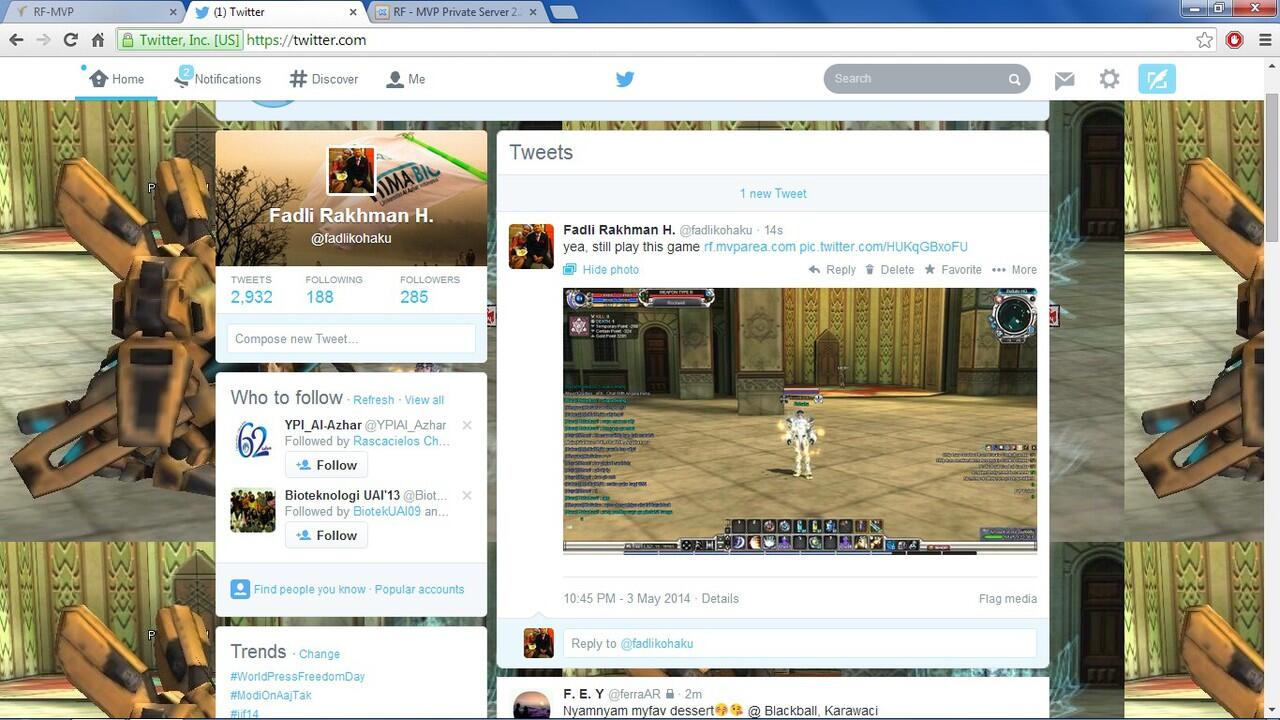Click the game screenshot image
The image size is (1280, 720).
pos(800,421)
